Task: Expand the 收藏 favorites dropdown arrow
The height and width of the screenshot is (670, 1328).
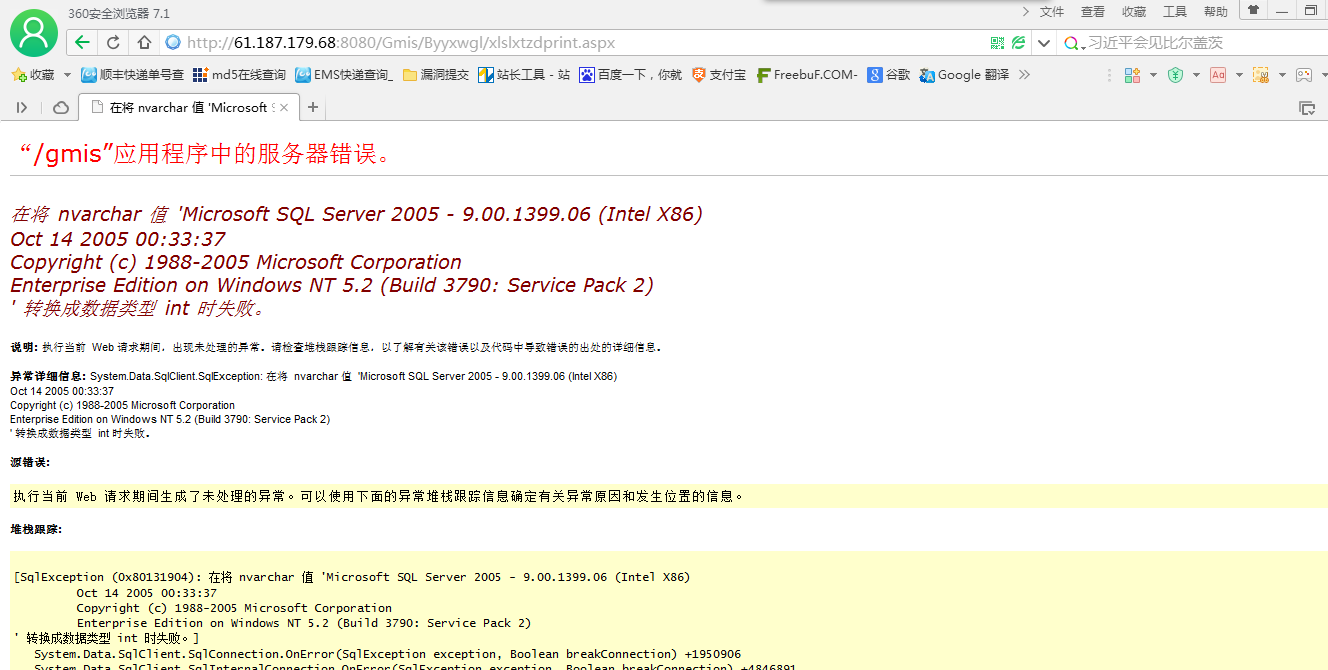Action: point(67,75)
